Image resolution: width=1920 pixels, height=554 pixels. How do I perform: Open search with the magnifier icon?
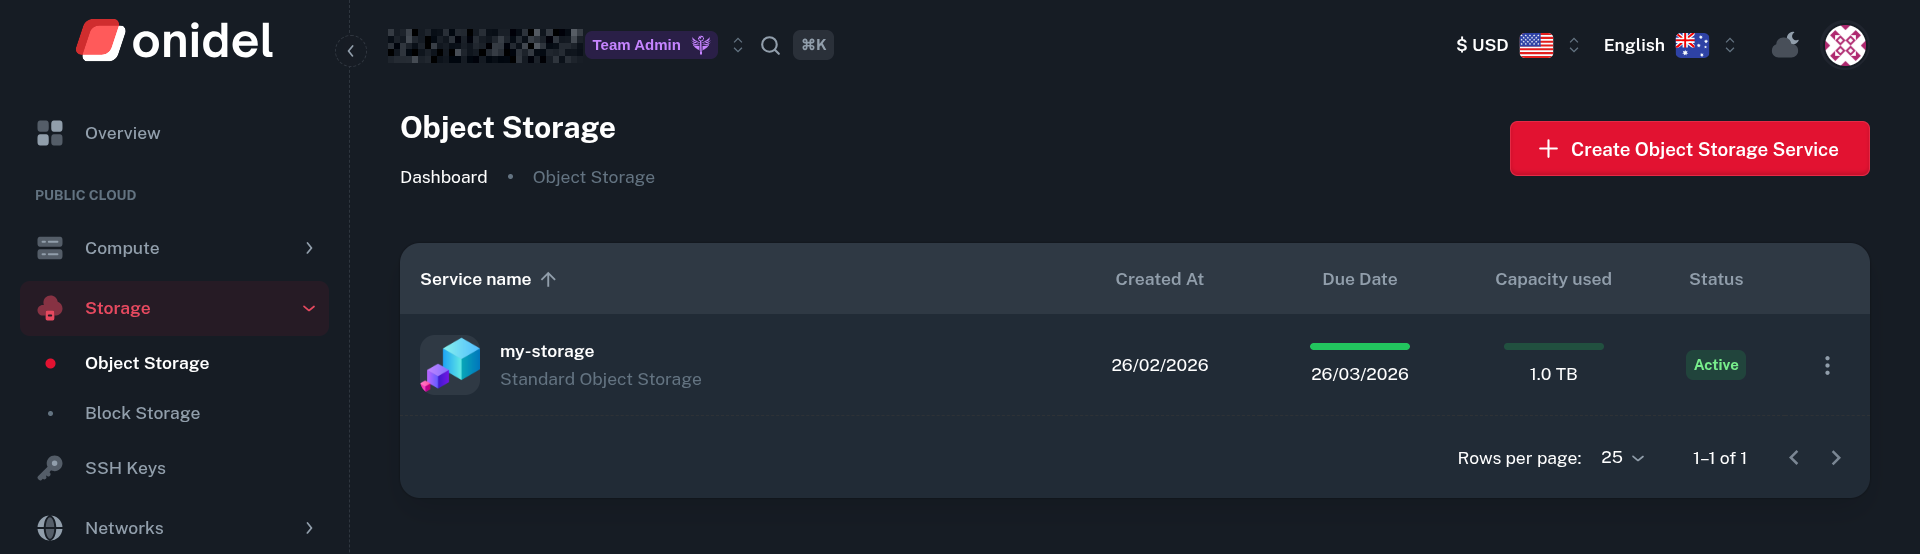pos(770,45)
